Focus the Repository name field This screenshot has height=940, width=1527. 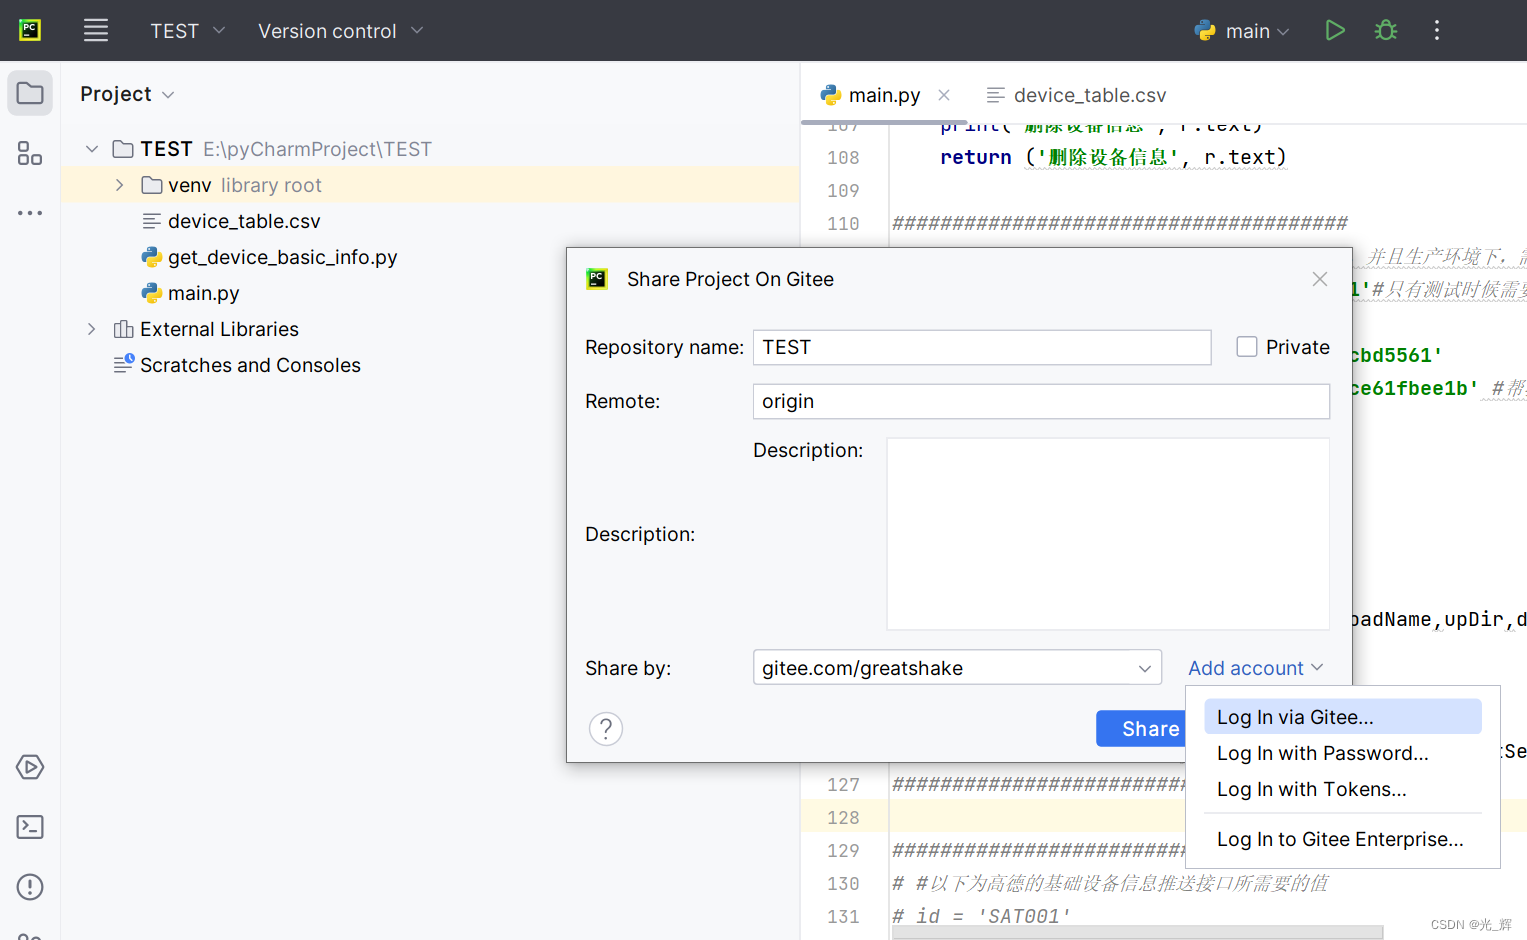(x=982, y=347)
